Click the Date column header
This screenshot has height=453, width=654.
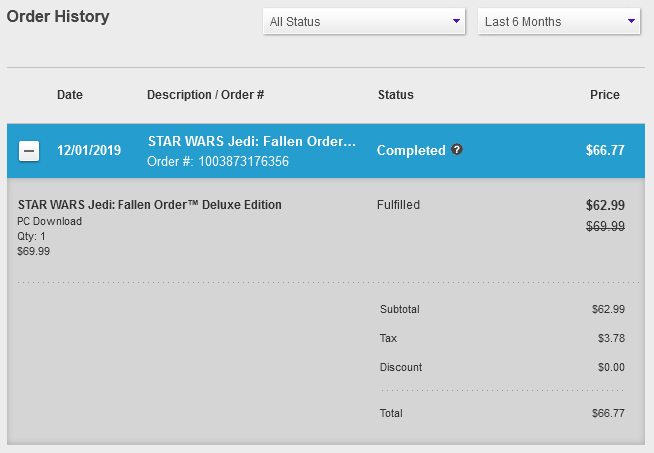point(70,95)
